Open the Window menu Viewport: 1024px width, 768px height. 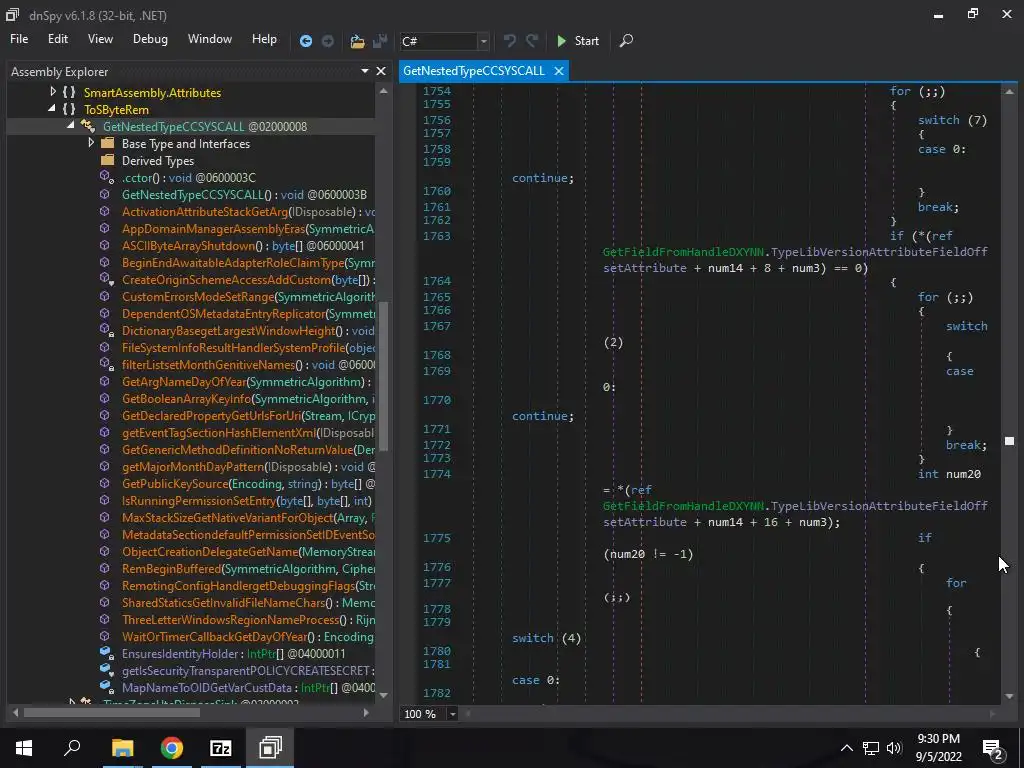210,39
